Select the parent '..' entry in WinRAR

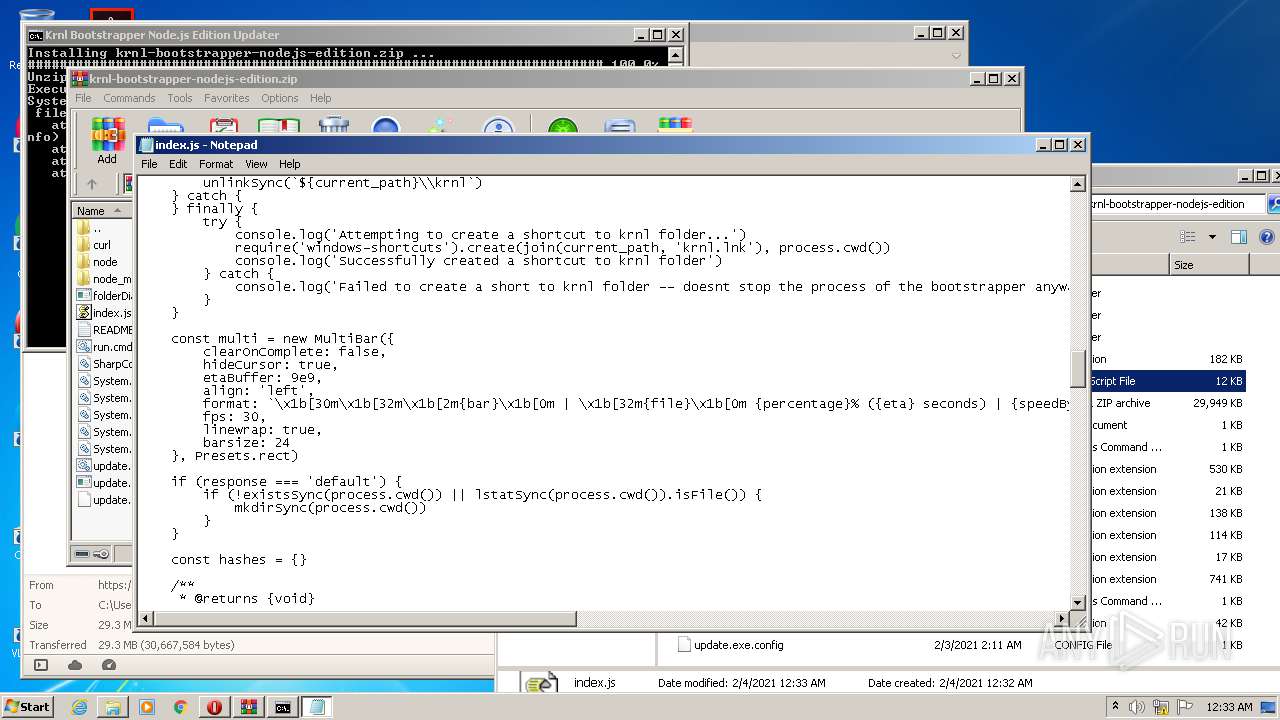(x=96, y=228)
